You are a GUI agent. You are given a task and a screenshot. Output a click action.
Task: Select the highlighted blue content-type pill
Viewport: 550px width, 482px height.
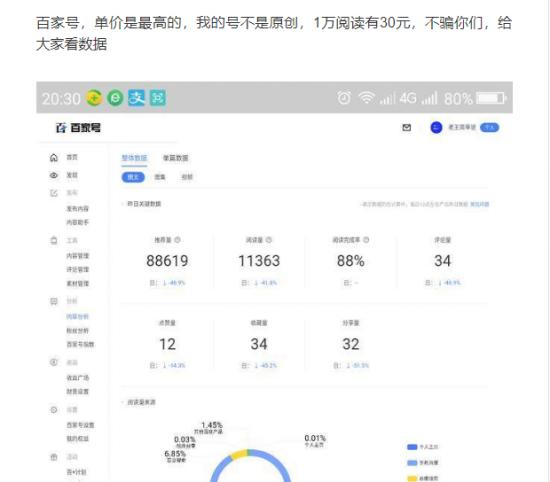pyautogui.click(x=133, y=177)
